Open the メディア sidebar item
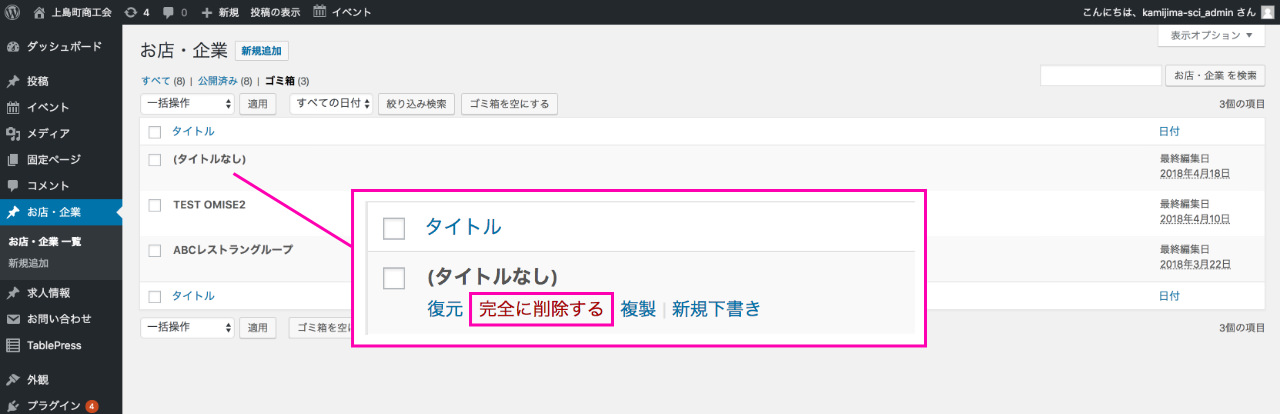This screenshot has height=414, width=1280. [x=47, y=133]
